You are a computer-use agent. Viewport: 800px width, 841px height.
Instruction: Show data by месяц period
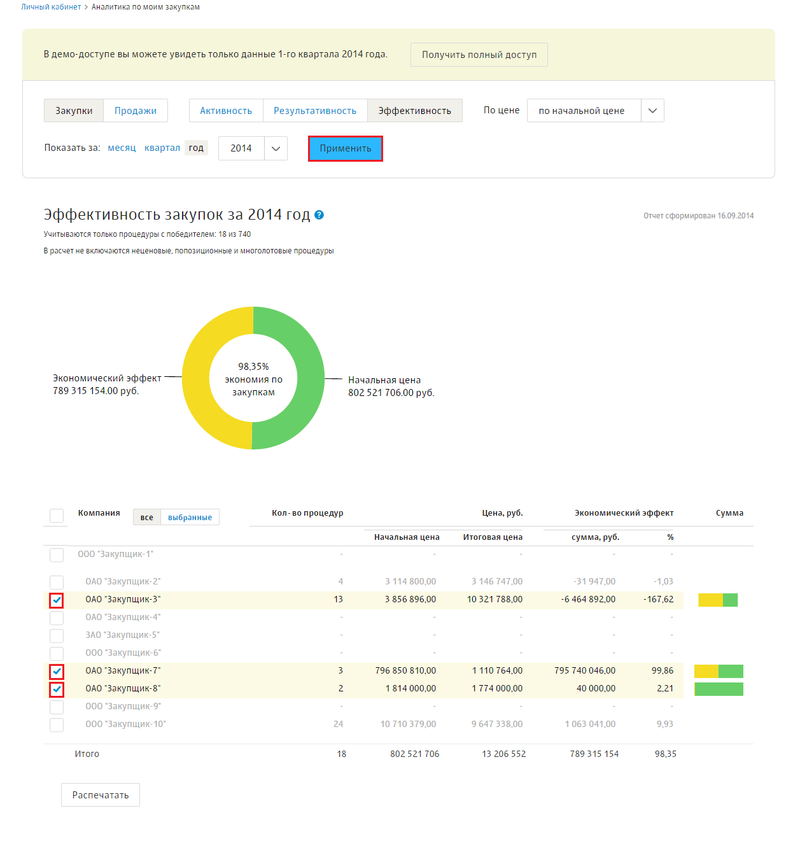(122, 148)
